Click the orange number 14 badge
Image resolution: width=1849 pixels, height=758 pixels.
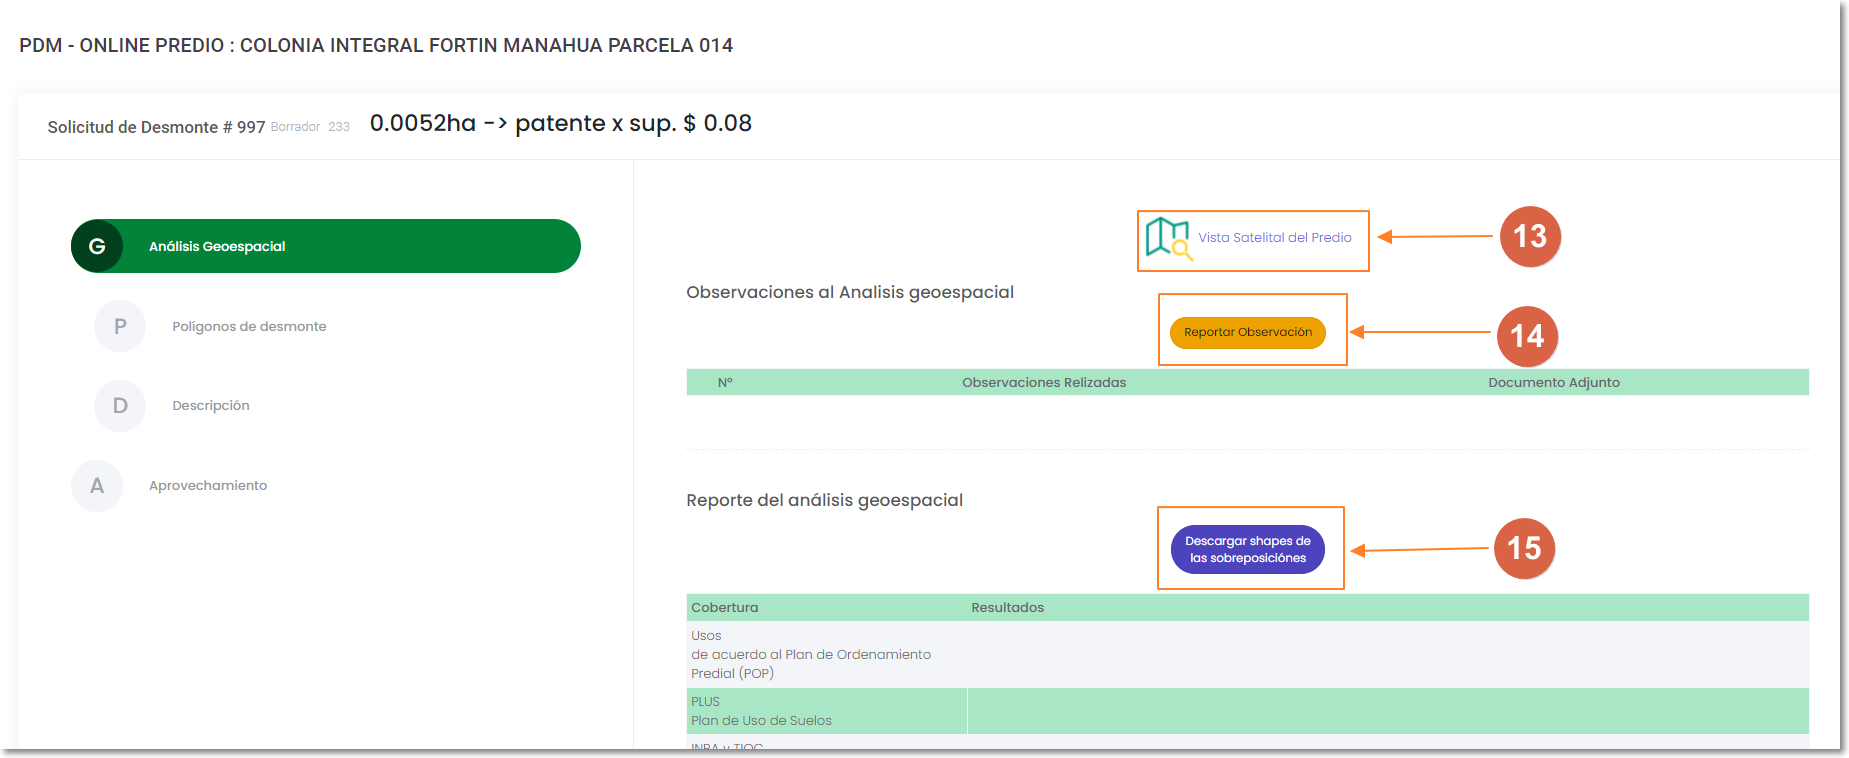[1526, 336]
